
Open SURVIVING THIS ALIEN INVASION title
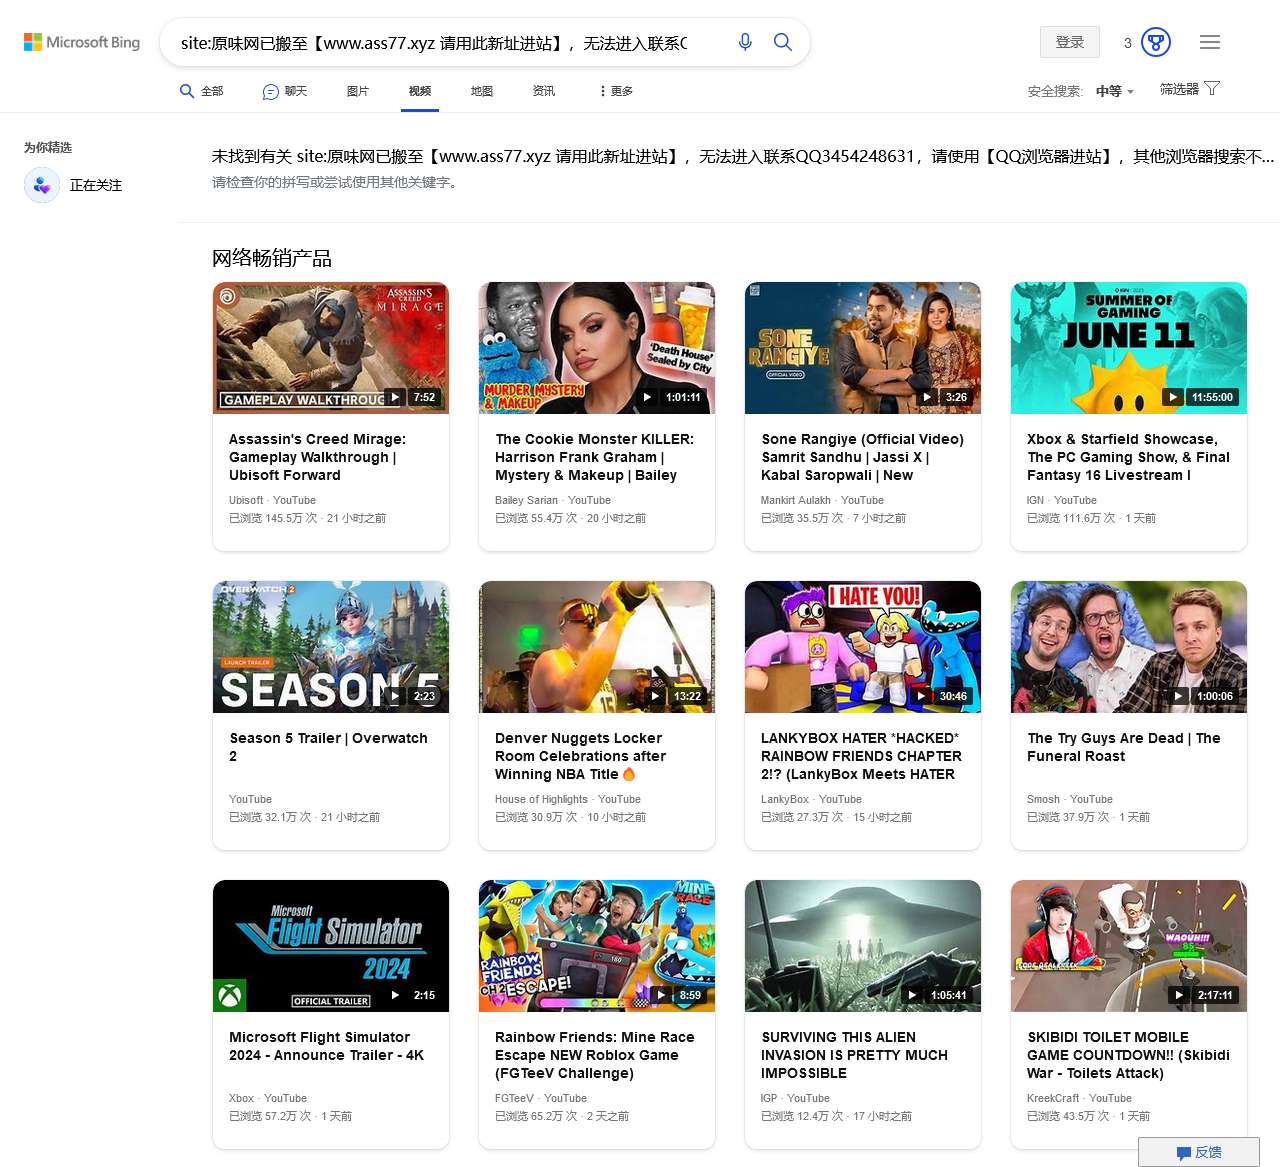tap(854, 1055)
